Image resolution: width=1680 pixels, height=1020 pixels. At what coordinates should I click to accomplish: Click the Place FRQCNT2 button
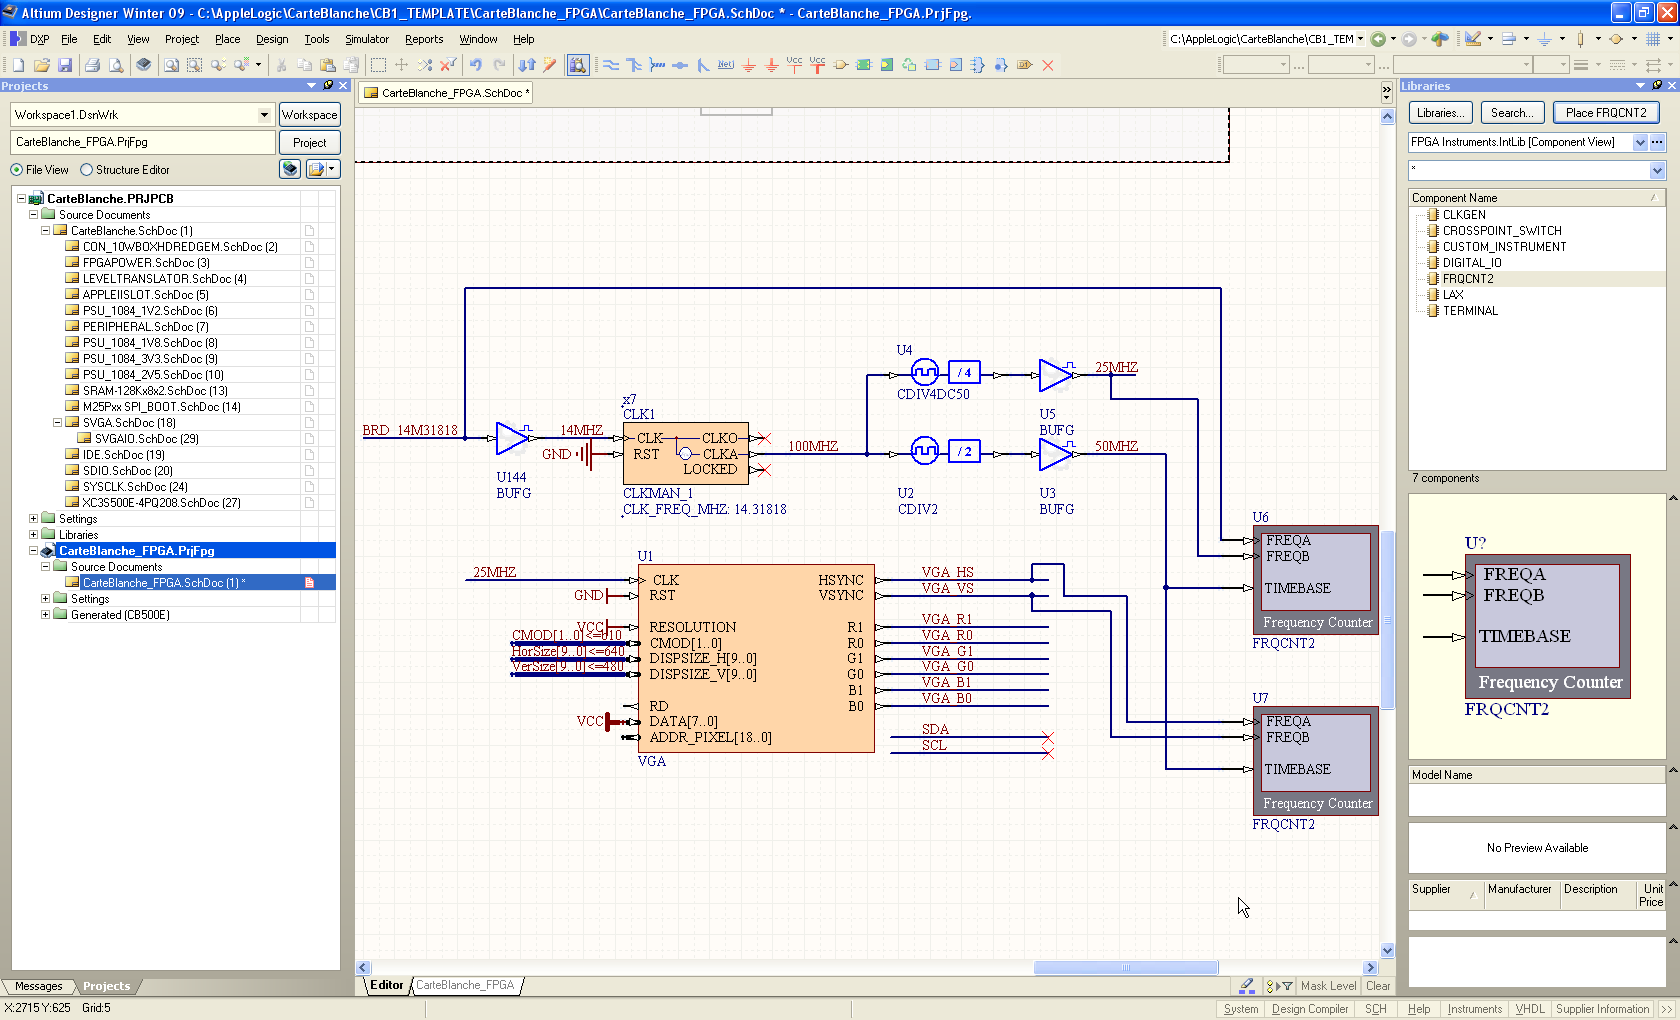point(1606,113)
